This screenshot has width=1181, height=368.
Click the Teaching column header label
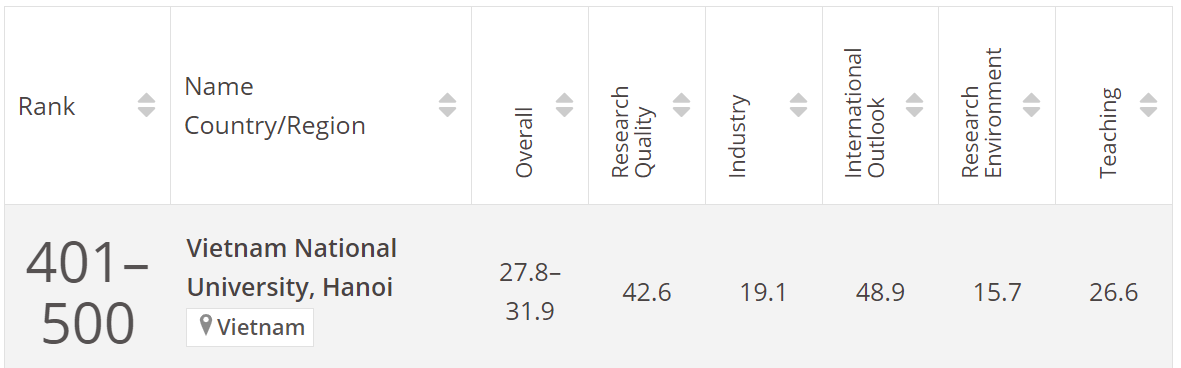click(x=1108, y=133)
